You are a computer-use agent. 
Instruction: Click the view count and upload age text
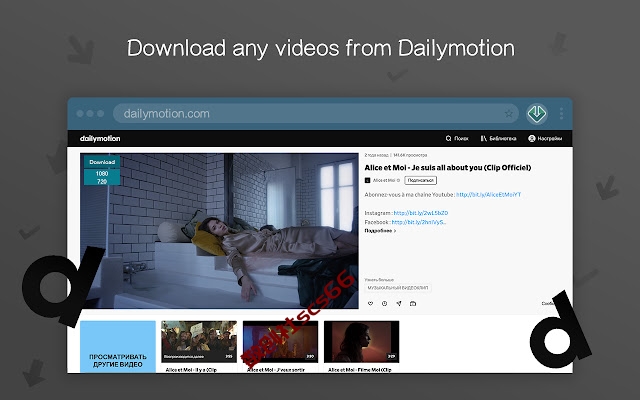(x=396, y=155)
